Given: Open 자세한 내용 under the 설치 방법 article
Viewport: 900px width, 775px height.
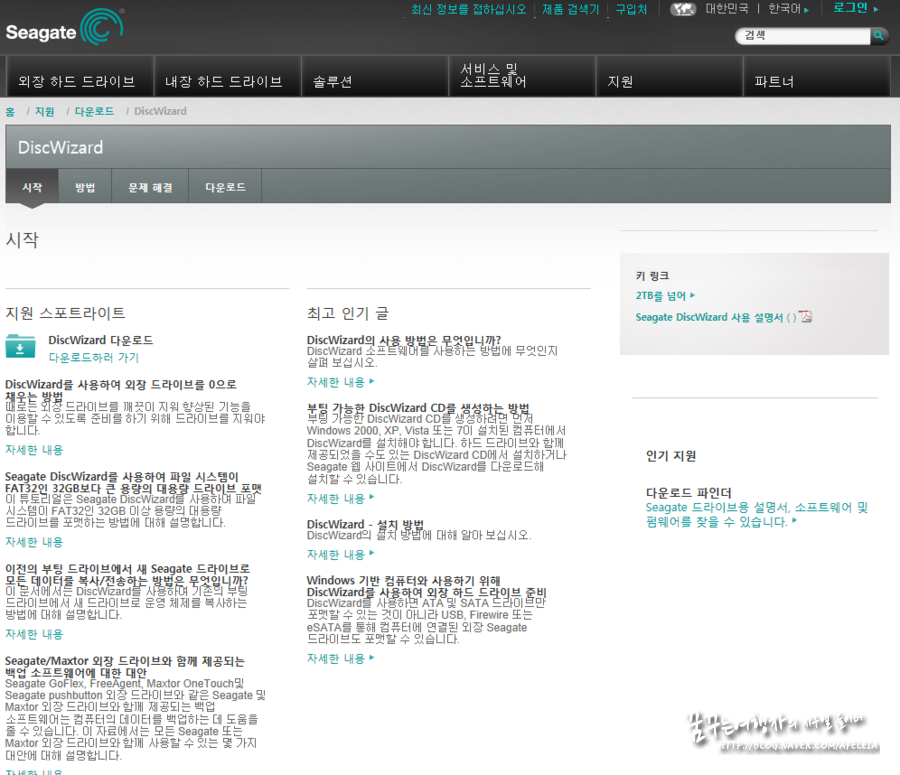Looking at the screenshot, I should (x=340, y=555).
